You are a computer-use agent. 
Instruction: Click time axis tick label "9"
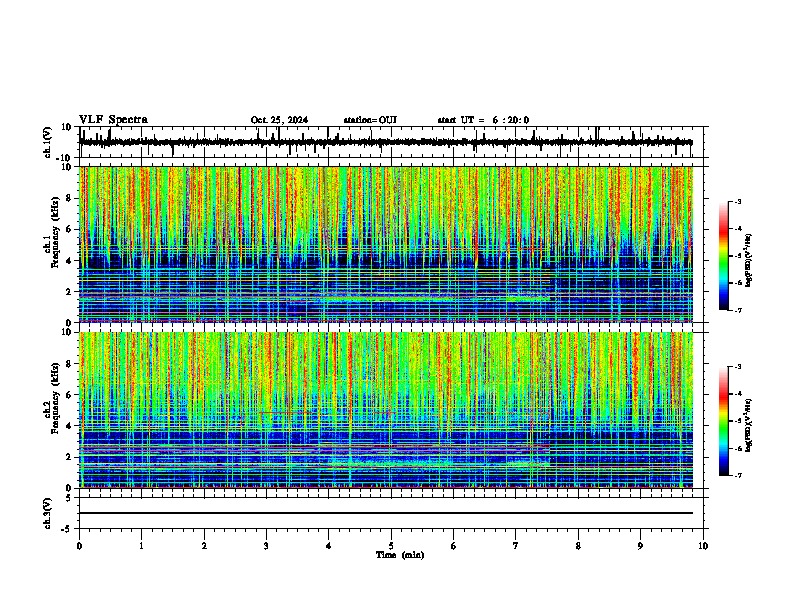640,546
